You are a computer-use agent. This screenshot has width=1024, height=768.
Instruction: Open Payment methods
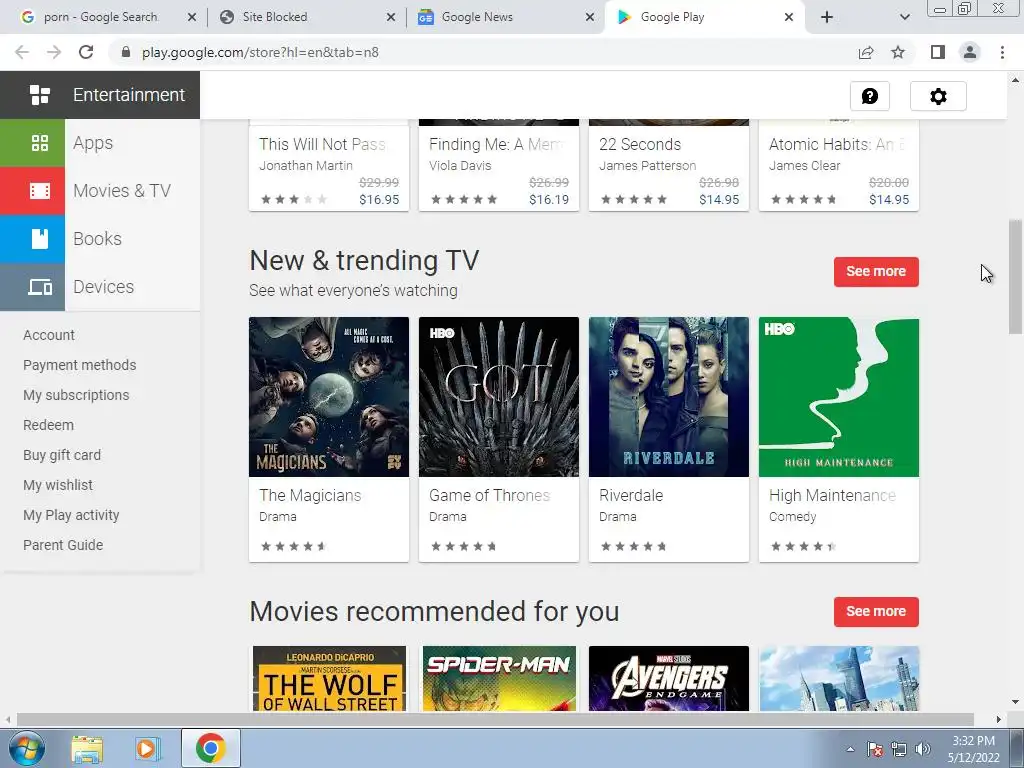click(x=80, y=365)
